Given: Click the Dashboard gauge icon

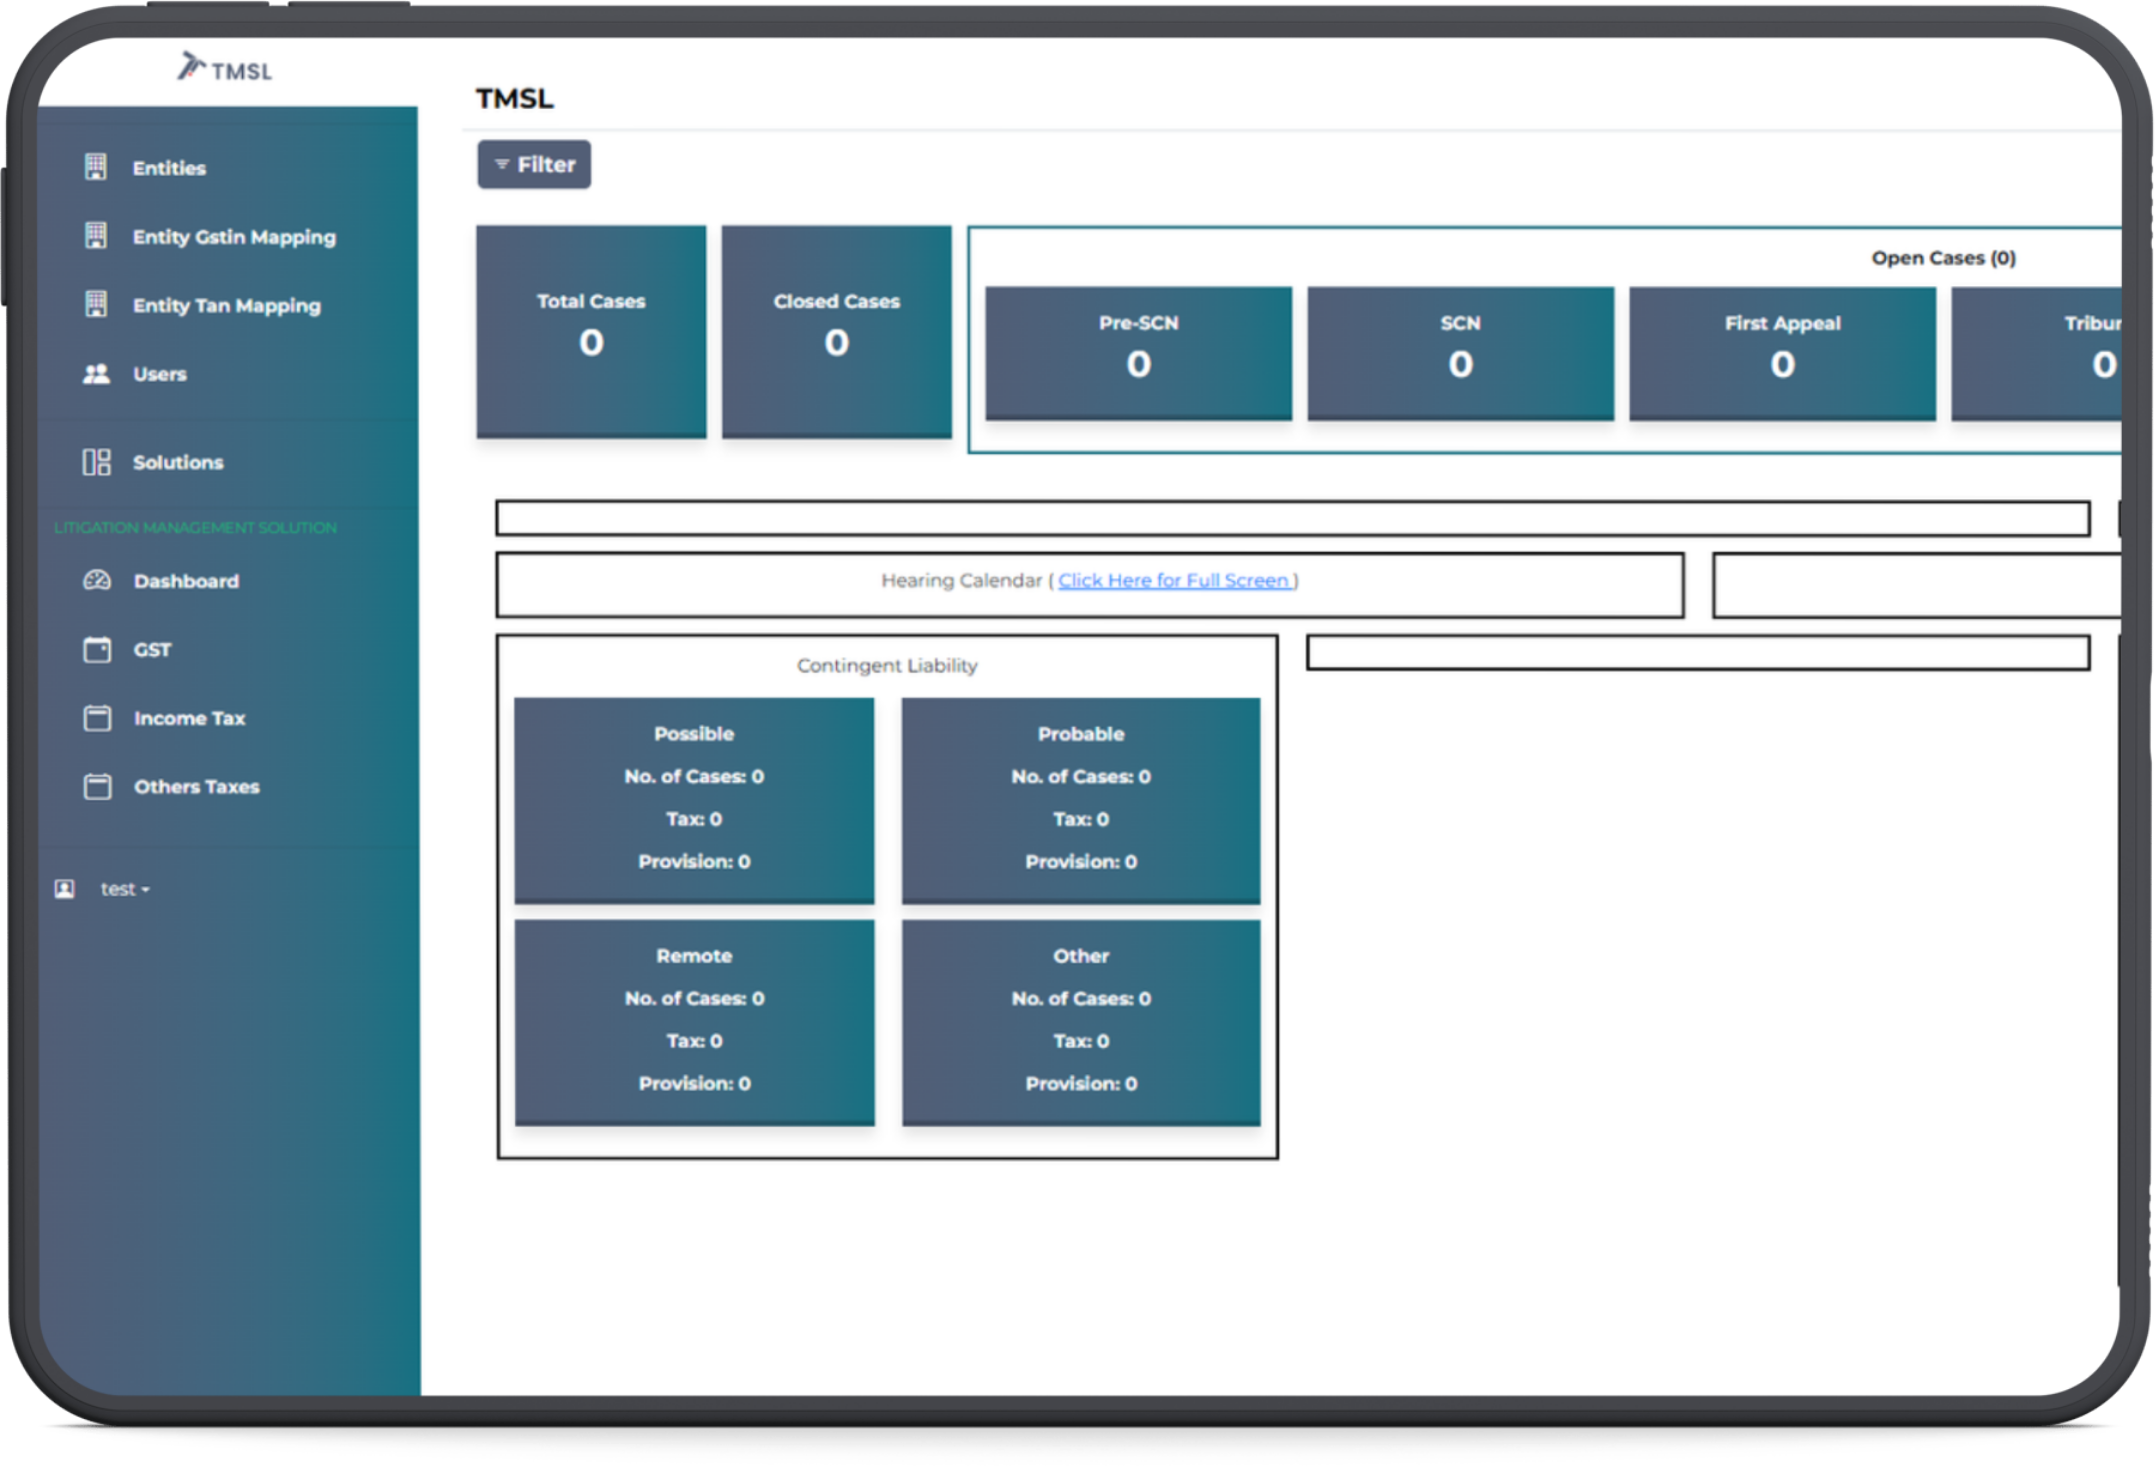Looking at the screenshot, I should (x=97, y=581).
